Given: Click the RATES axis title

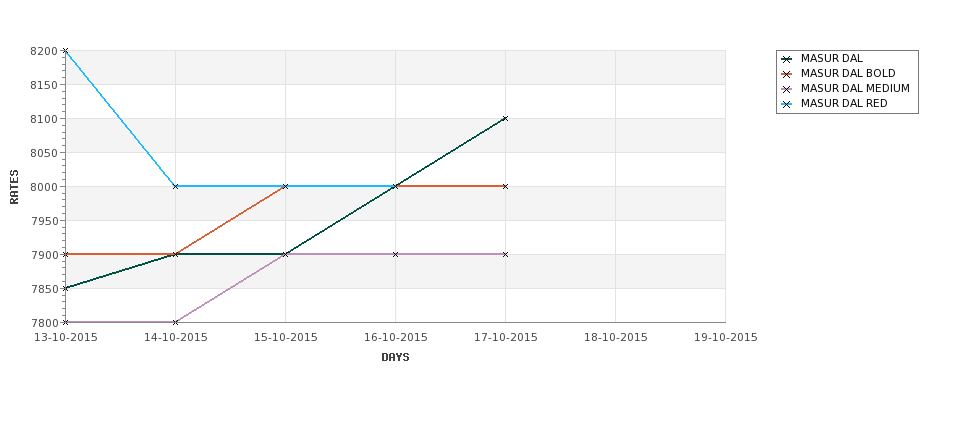Looking at the screenshot, I should coord(14,187).
